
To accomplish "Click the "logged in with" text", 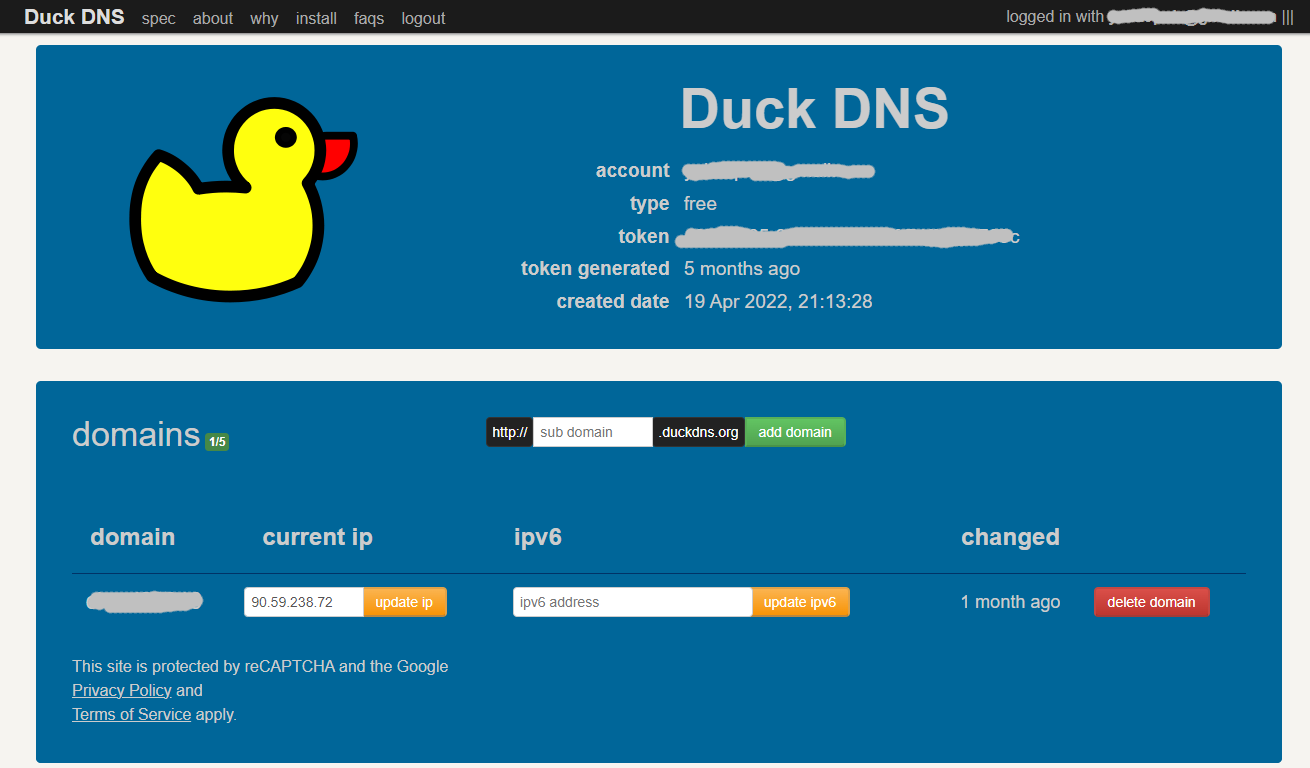I will click(1055, 17).
